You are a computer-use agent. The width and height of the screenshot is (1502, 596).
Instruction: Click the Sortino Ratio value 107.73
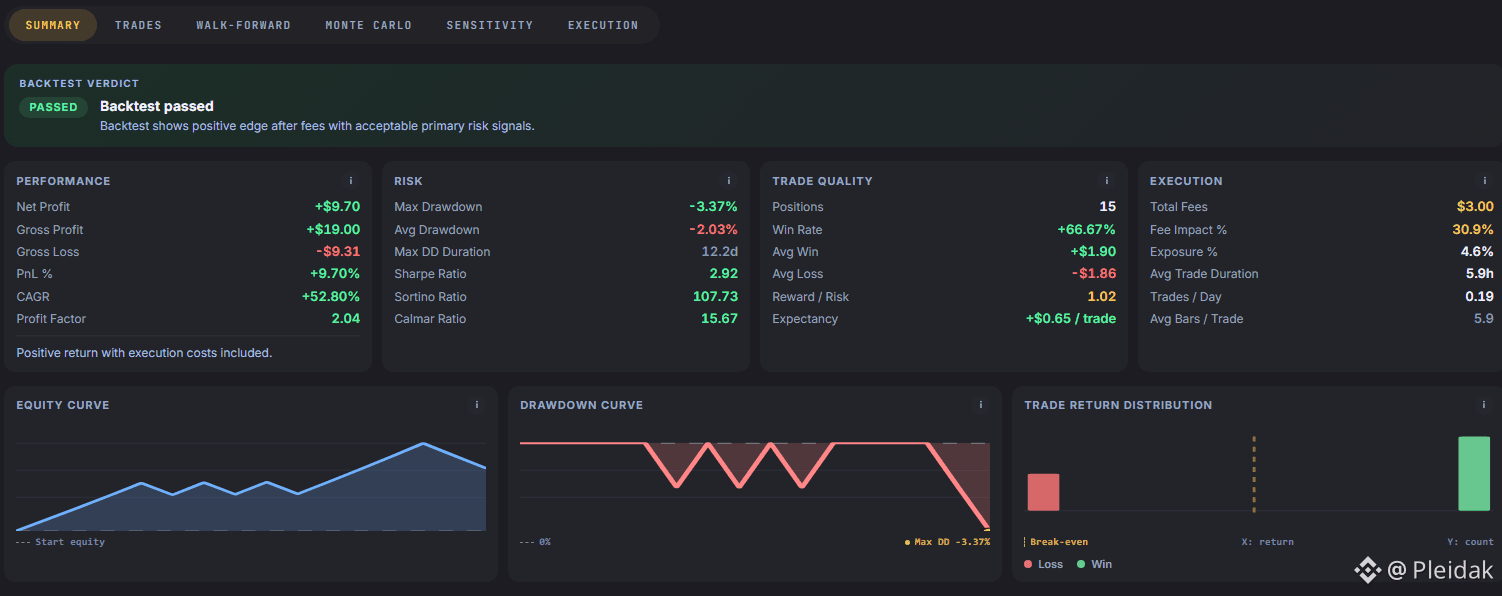coord(715,297)
